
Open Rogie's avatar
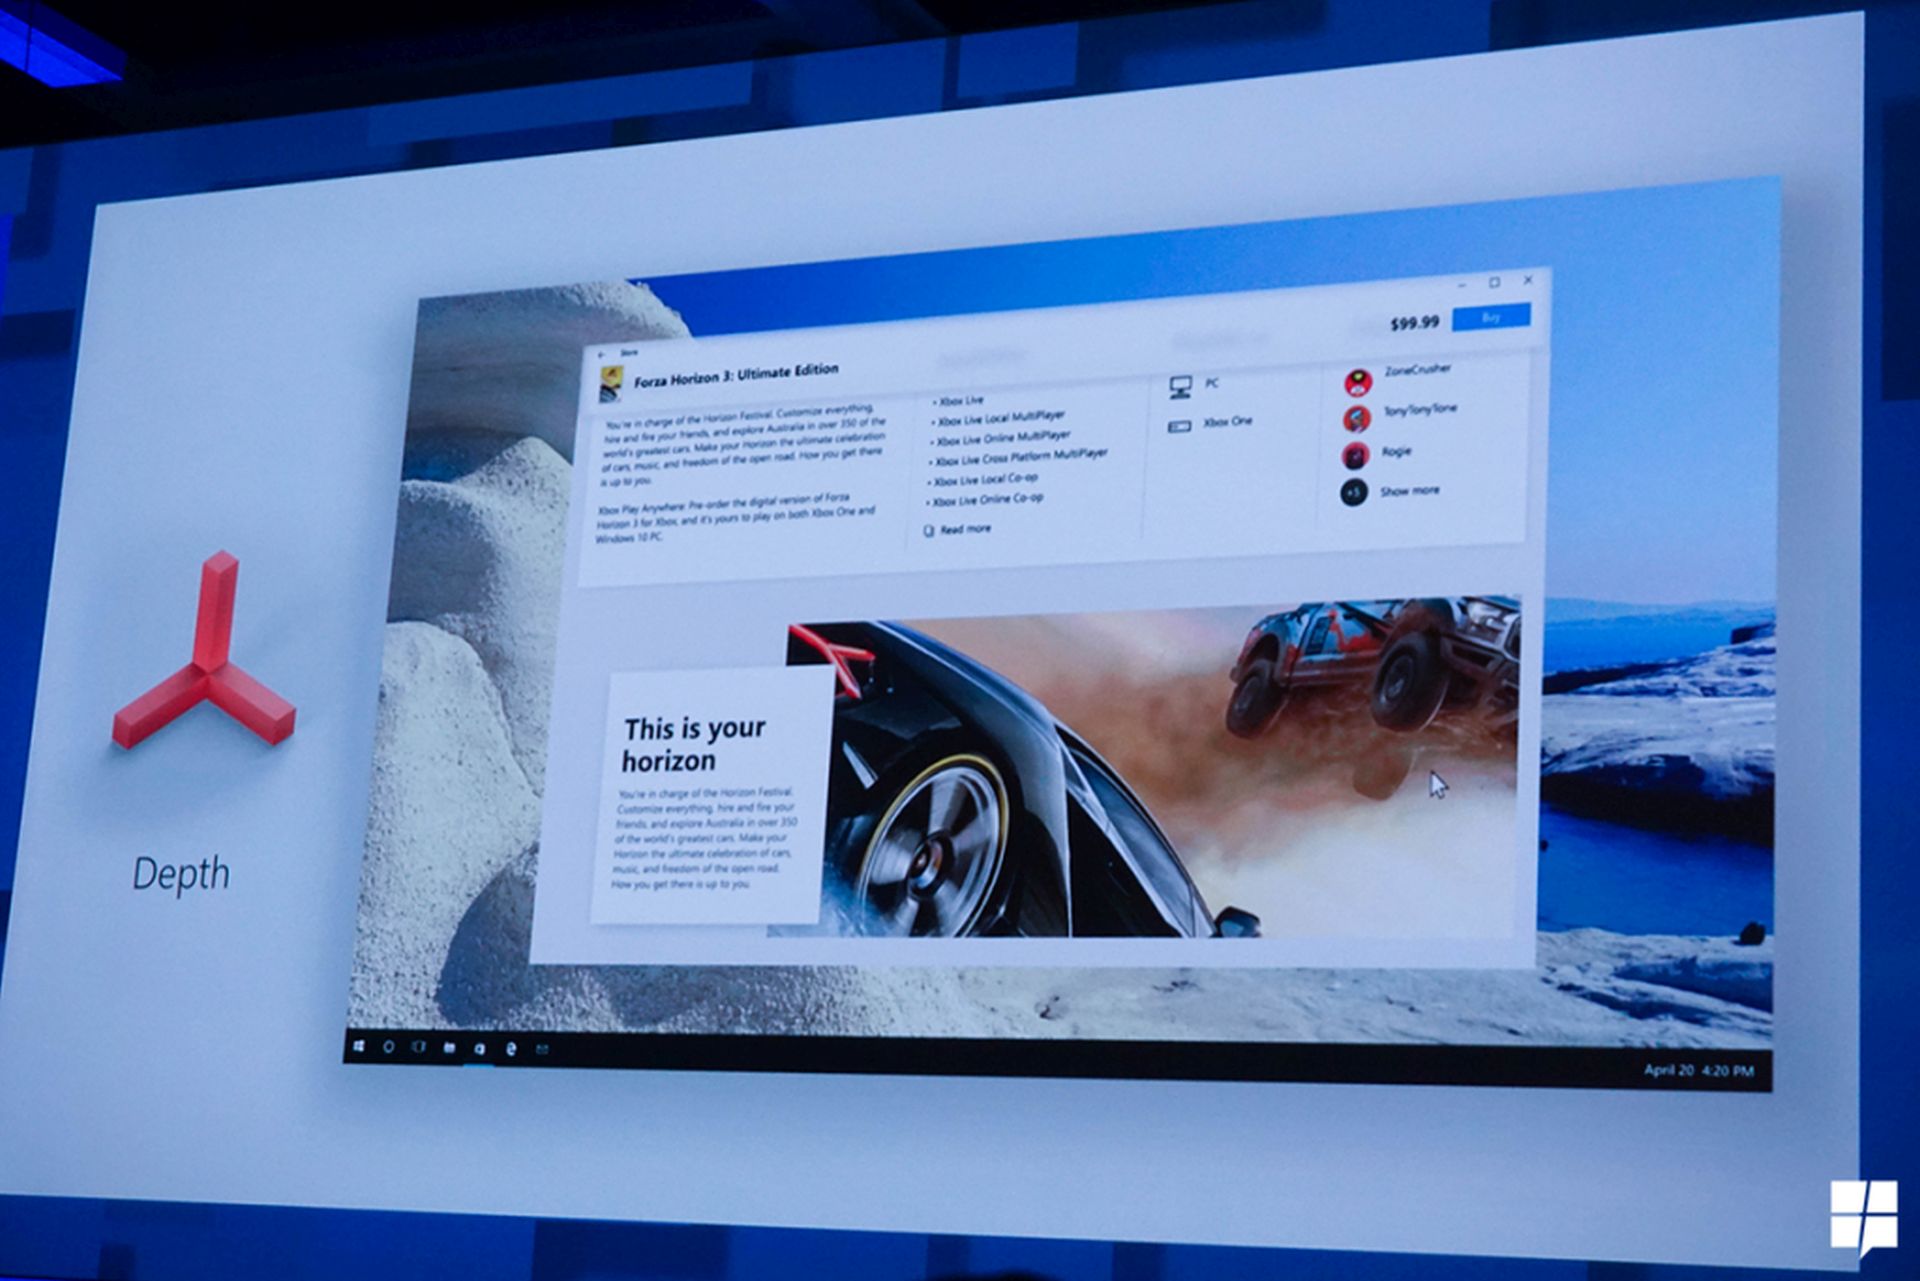1356,456
